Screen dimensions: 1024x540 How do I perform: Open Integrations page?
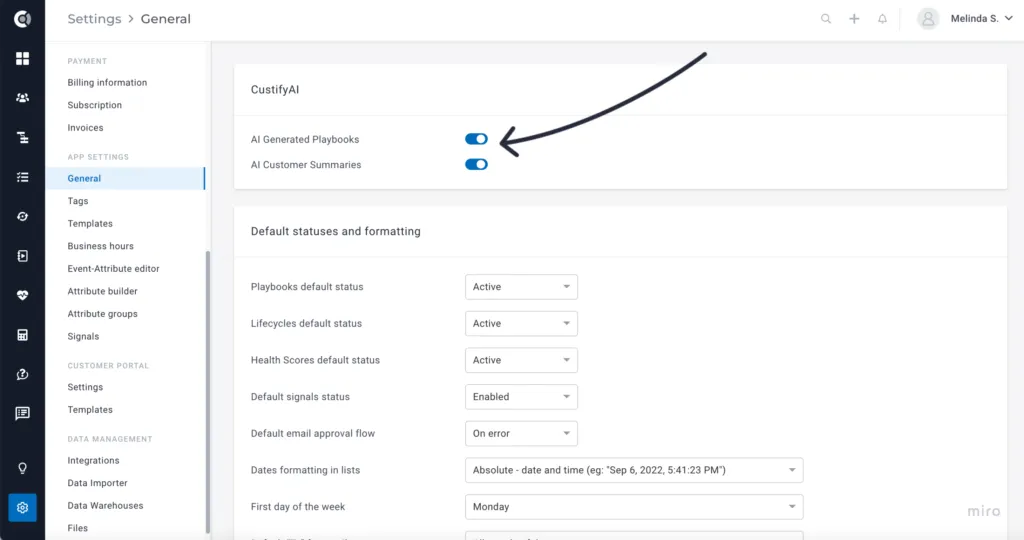click(93, 460)
